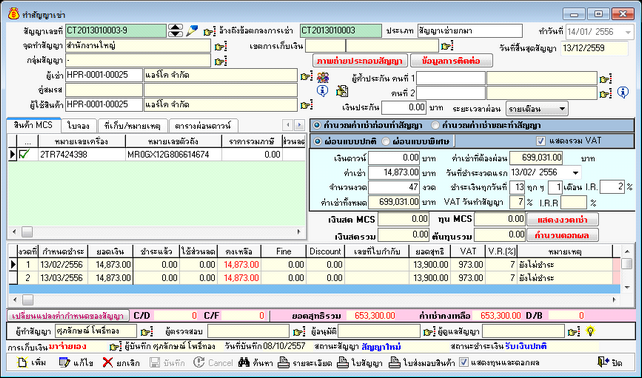The image size is (642, 378).
Task: Click the printer icon for ใบสัญญา
Action: [343, 362]
